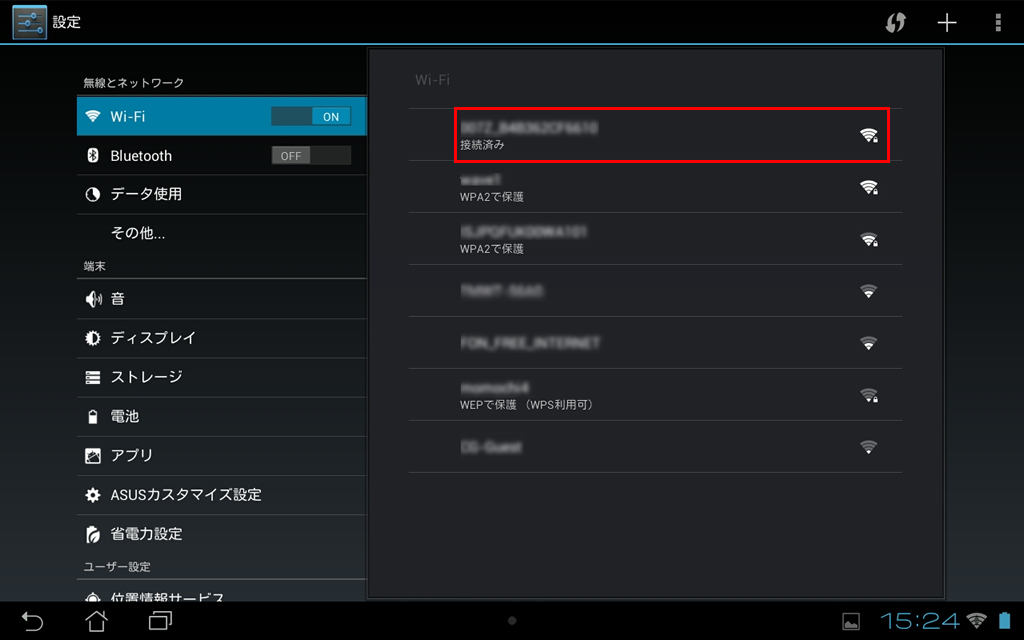Open the Bluetooth settings entry

[x=221, y=155]
